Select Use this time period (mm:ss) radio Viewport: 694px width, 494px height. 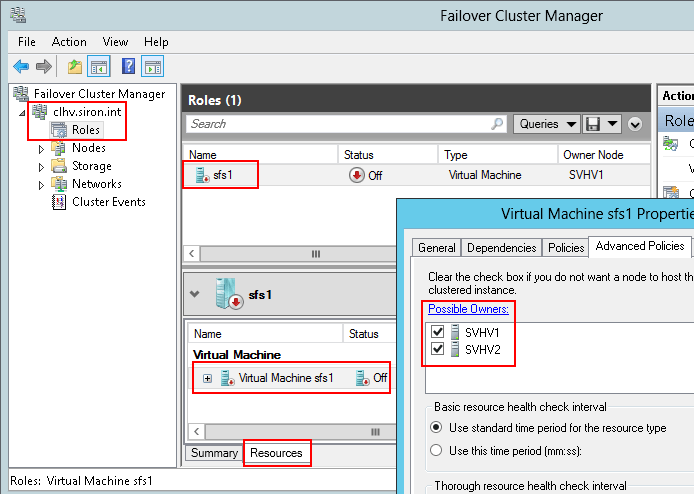pyautogui.click(x=436, y=450)
